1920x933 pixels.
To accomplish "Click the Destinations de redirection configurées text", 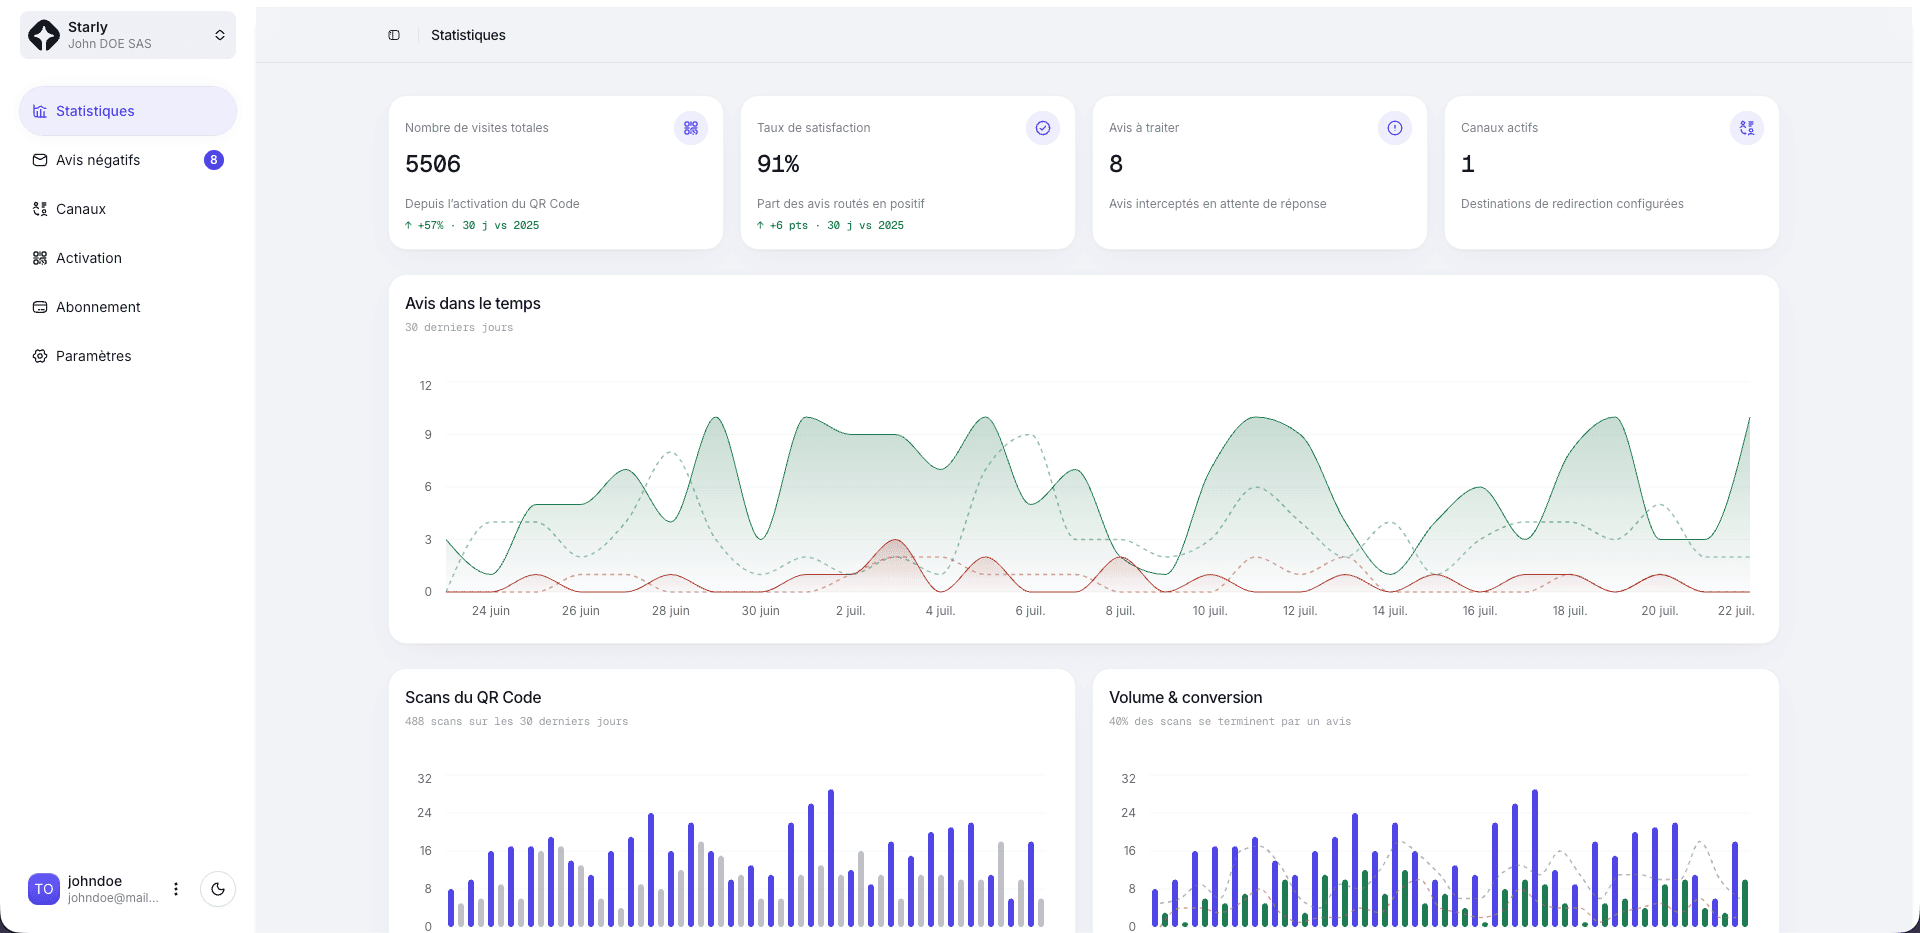I will 1572,204.
